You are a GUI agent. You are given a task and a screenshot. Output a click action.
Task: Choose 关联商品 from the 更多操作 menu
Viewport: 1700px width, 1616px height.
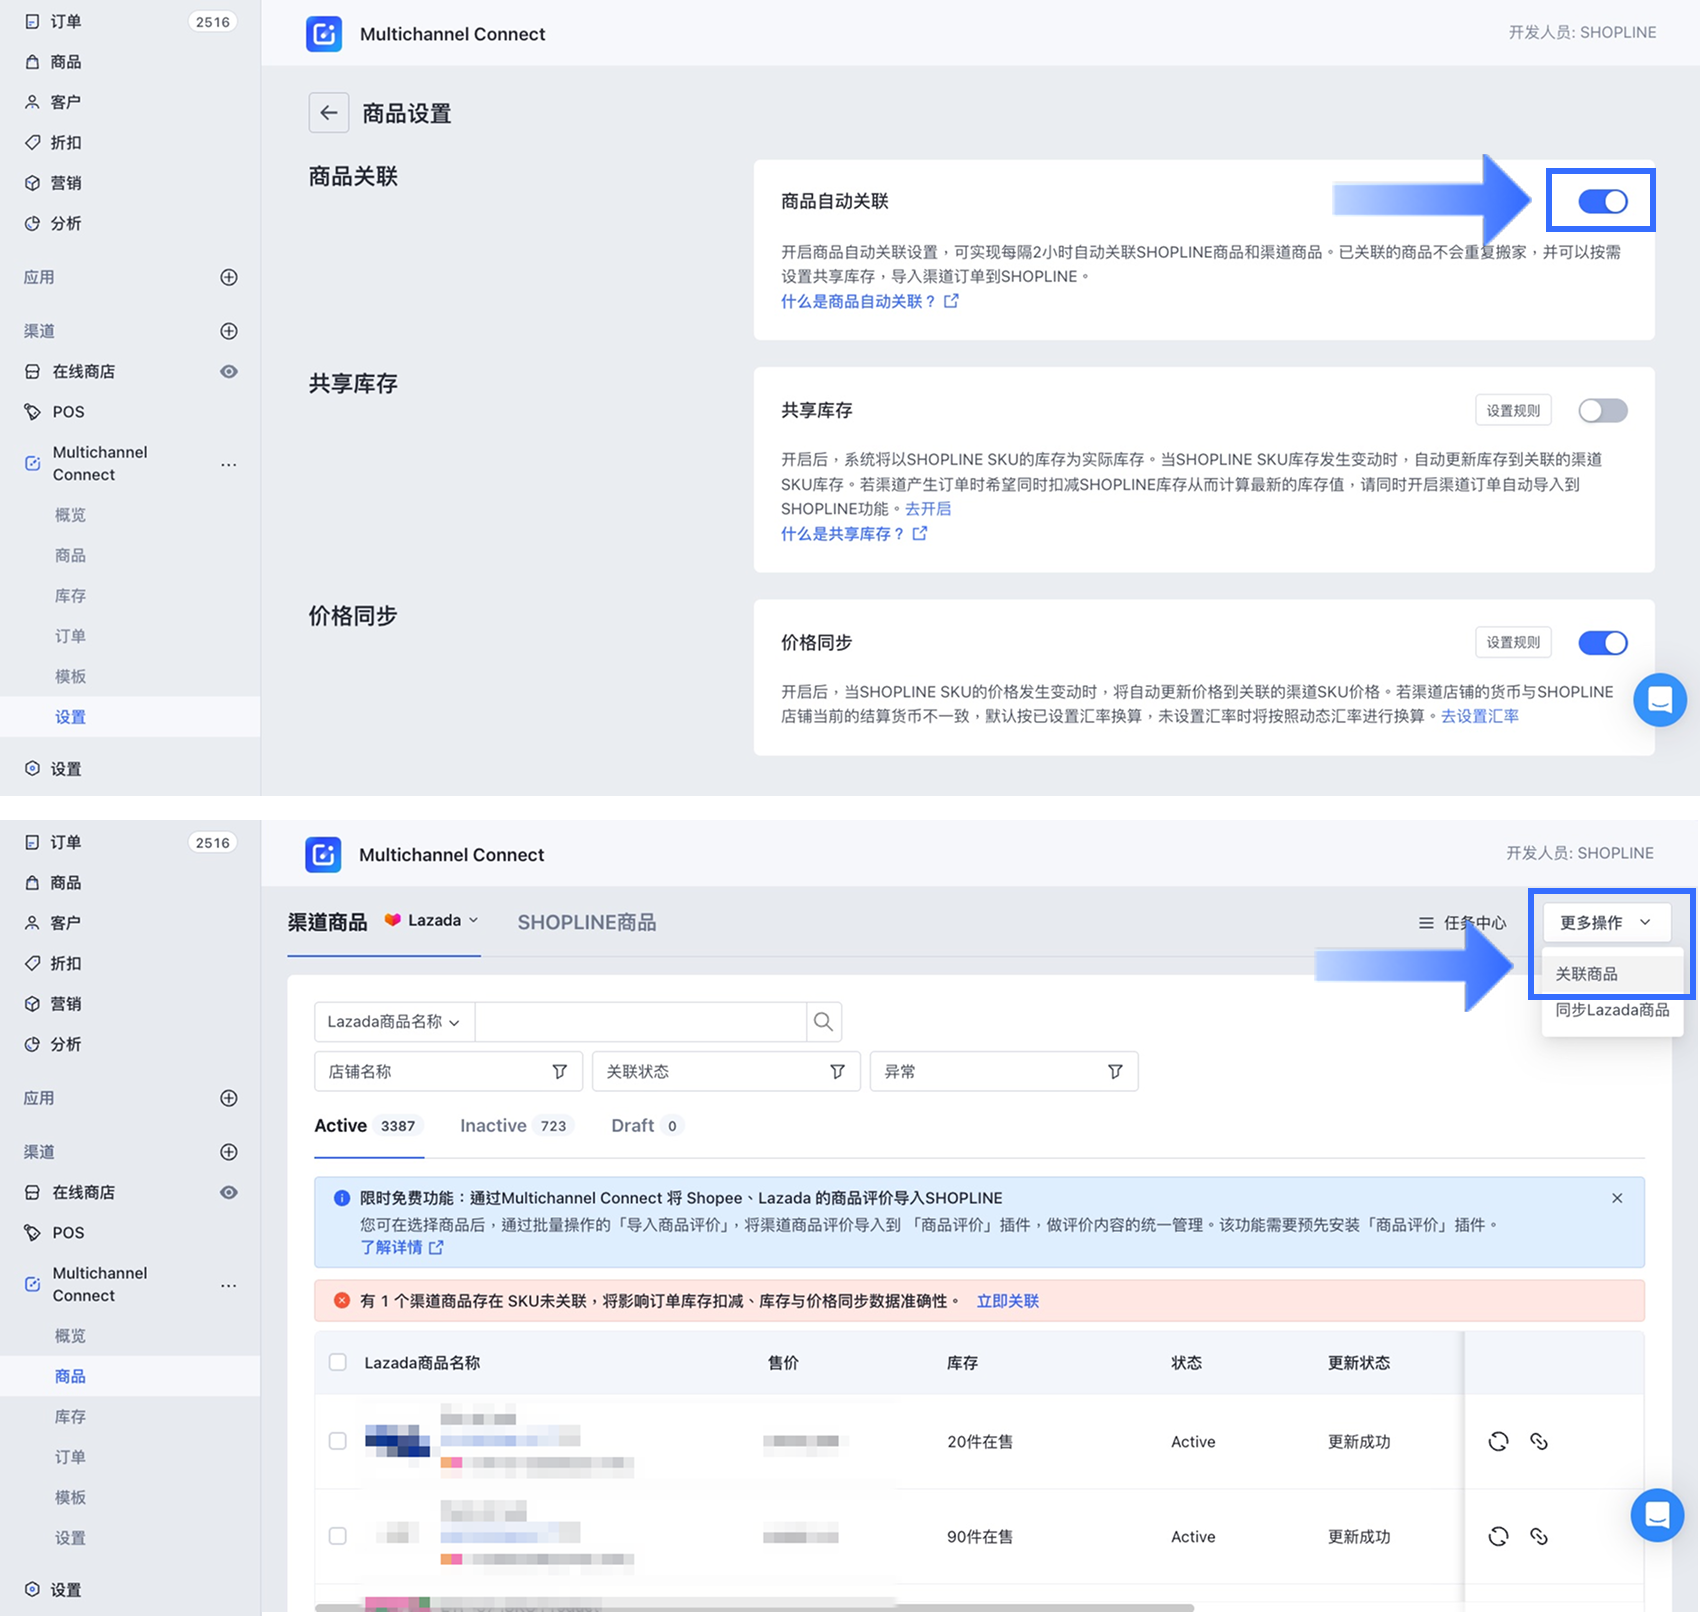(x=1613, y=974)
